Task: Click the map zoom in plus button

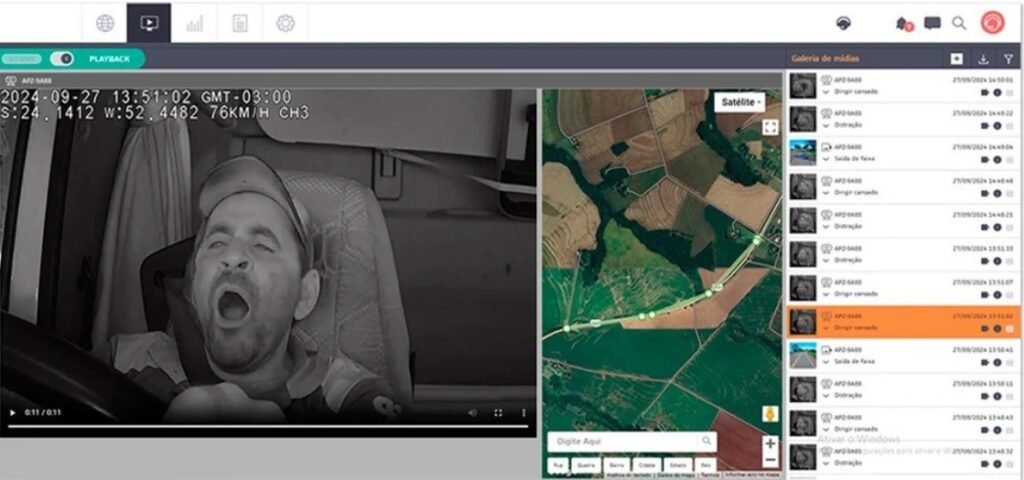Action: (770, 443)
